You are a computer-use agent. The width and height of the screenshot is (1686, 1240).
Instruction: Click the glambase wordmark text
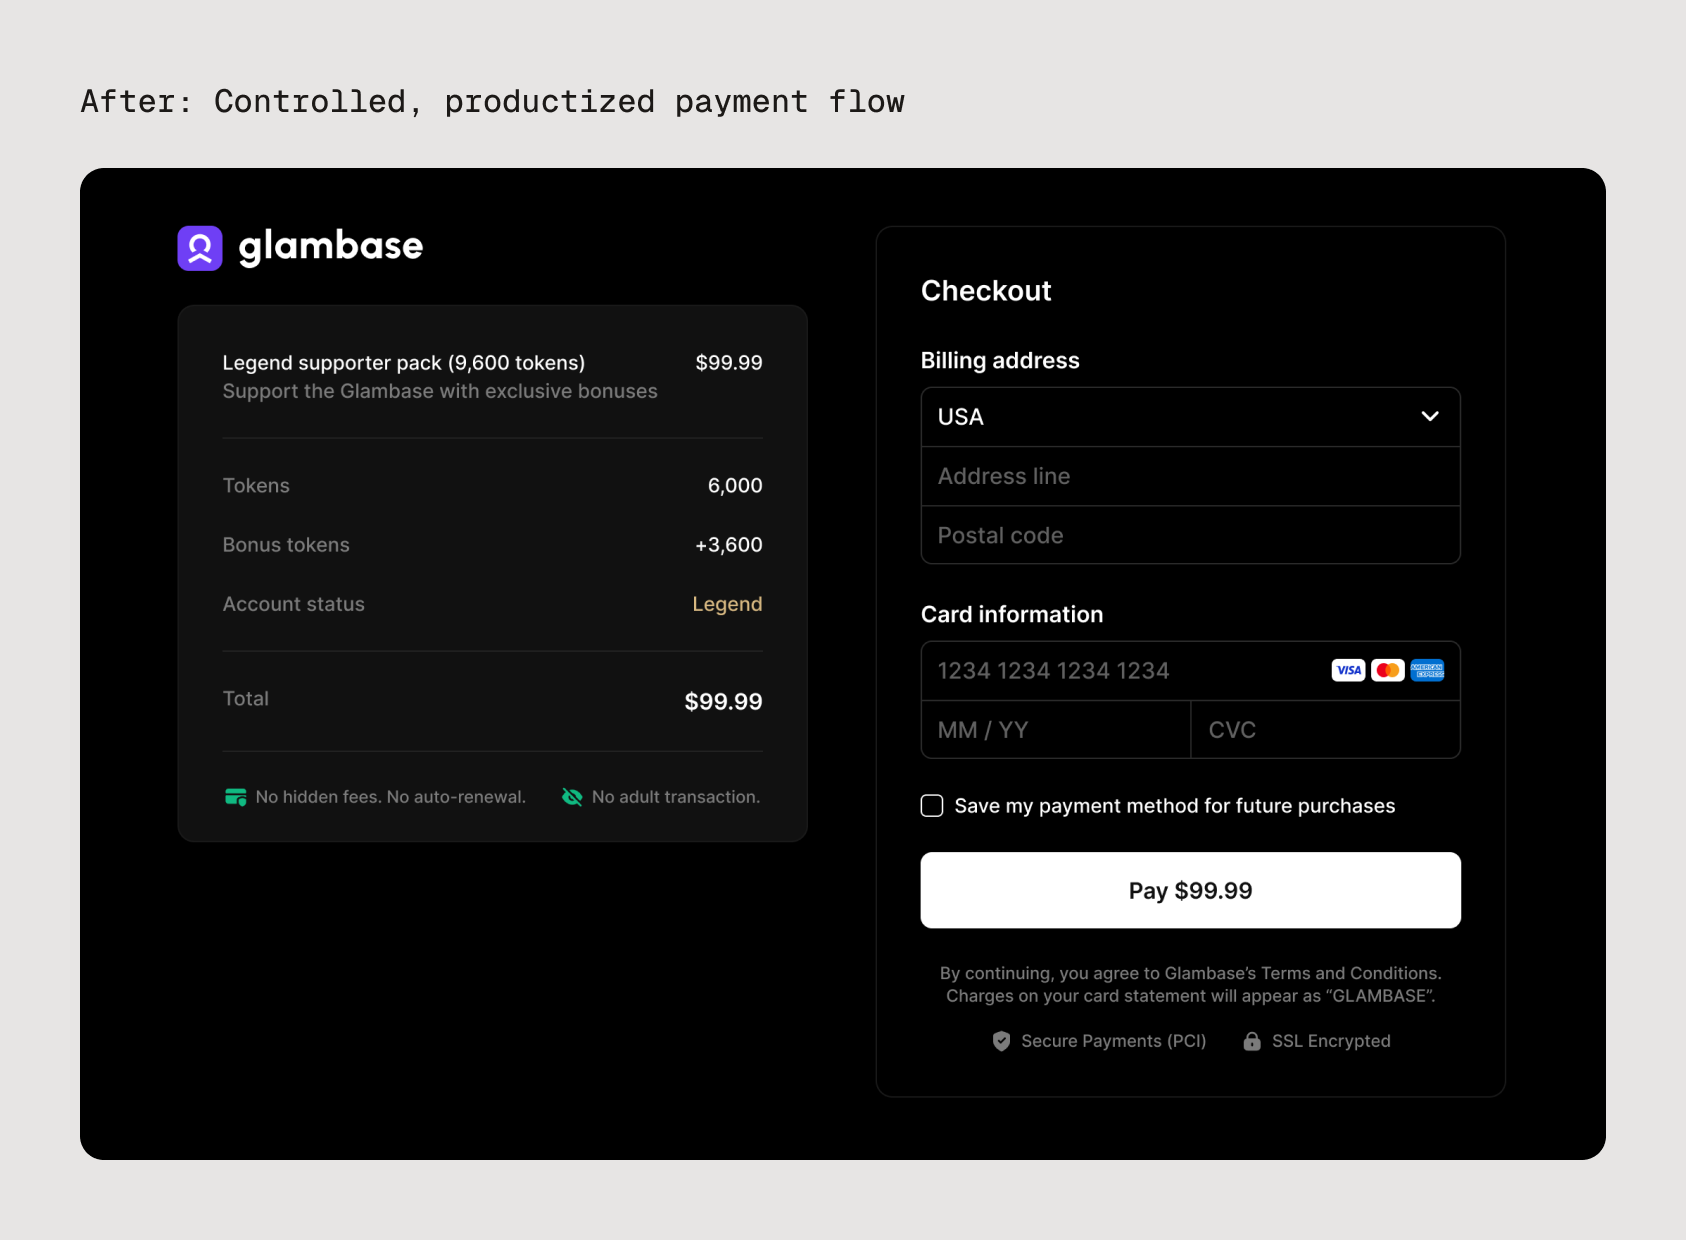coord(331,246)
